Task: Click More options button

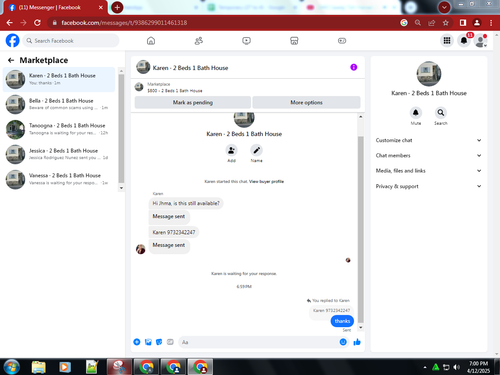Action: coord(306,102)
